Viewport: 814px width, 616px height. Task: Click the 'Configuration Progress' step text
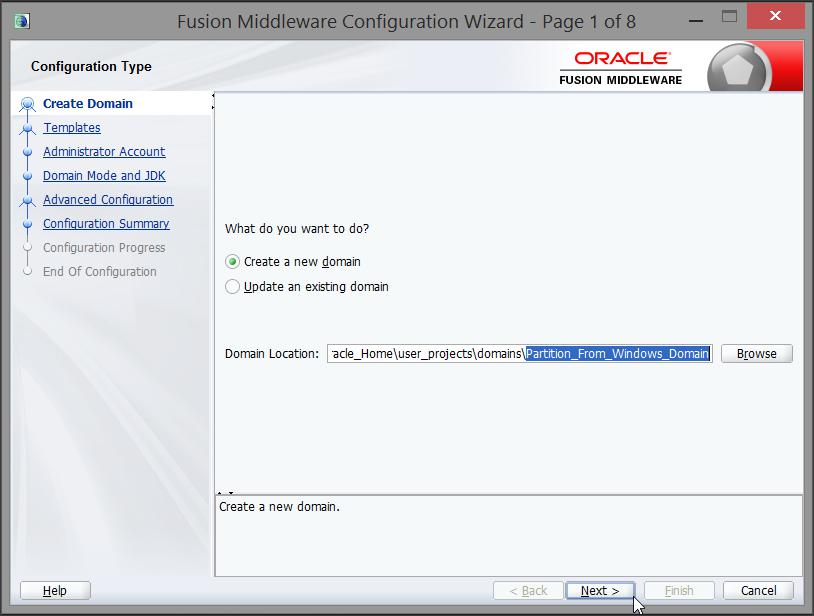click(104, 248)
